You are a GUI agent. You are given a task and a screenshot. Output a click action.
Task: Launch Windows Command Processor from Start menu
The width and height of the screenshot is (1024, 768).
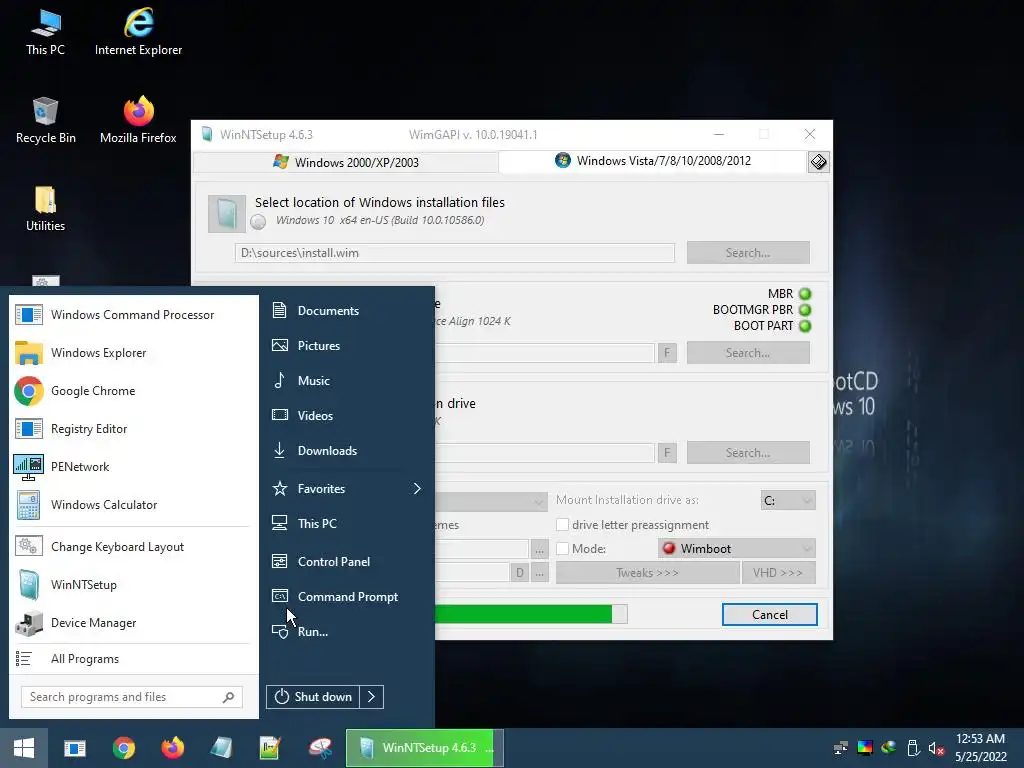(131, 315)
